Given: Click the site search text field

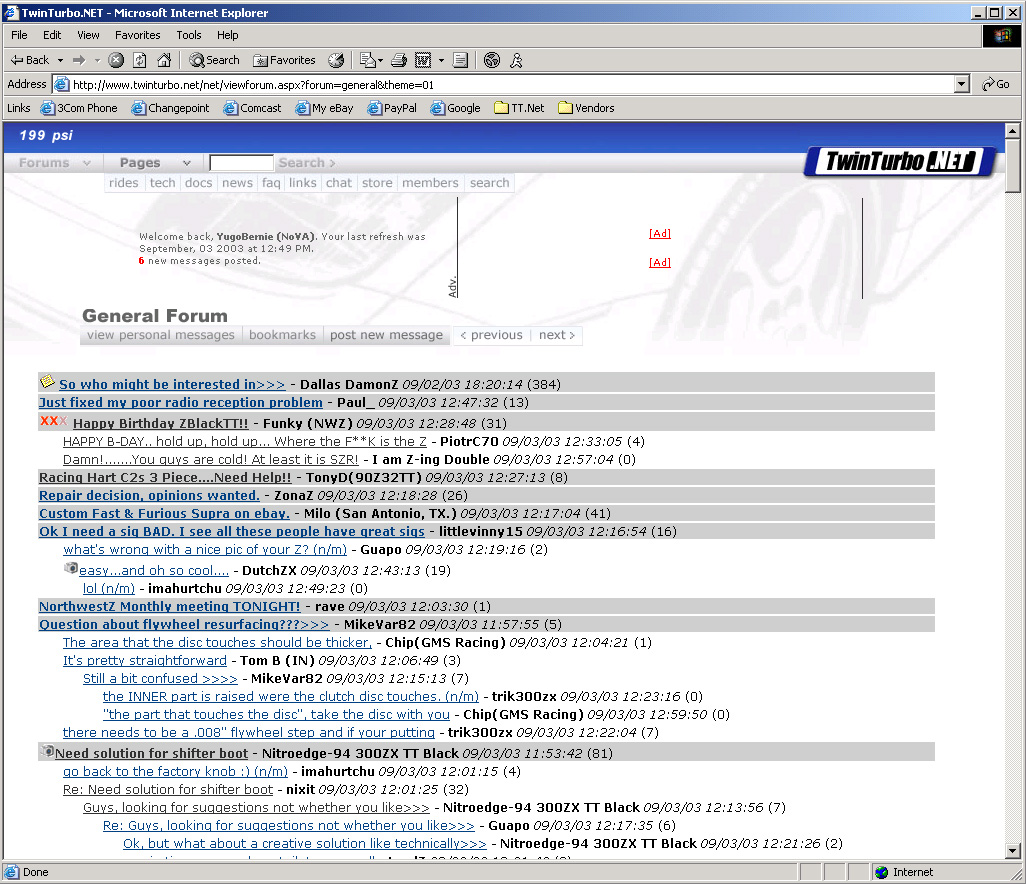Looking at the screenshot, I should pos(241,163).
